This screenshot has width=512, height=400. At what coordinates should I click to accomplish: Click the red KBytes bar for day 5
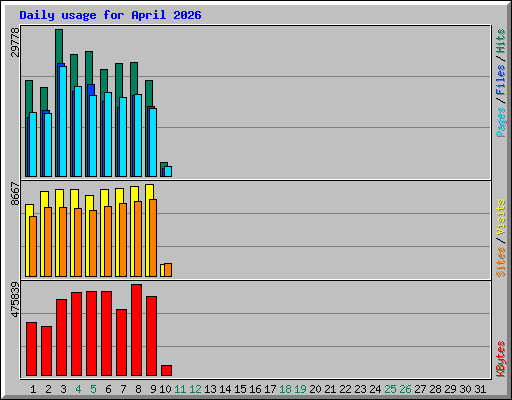(x=91, y=334)
